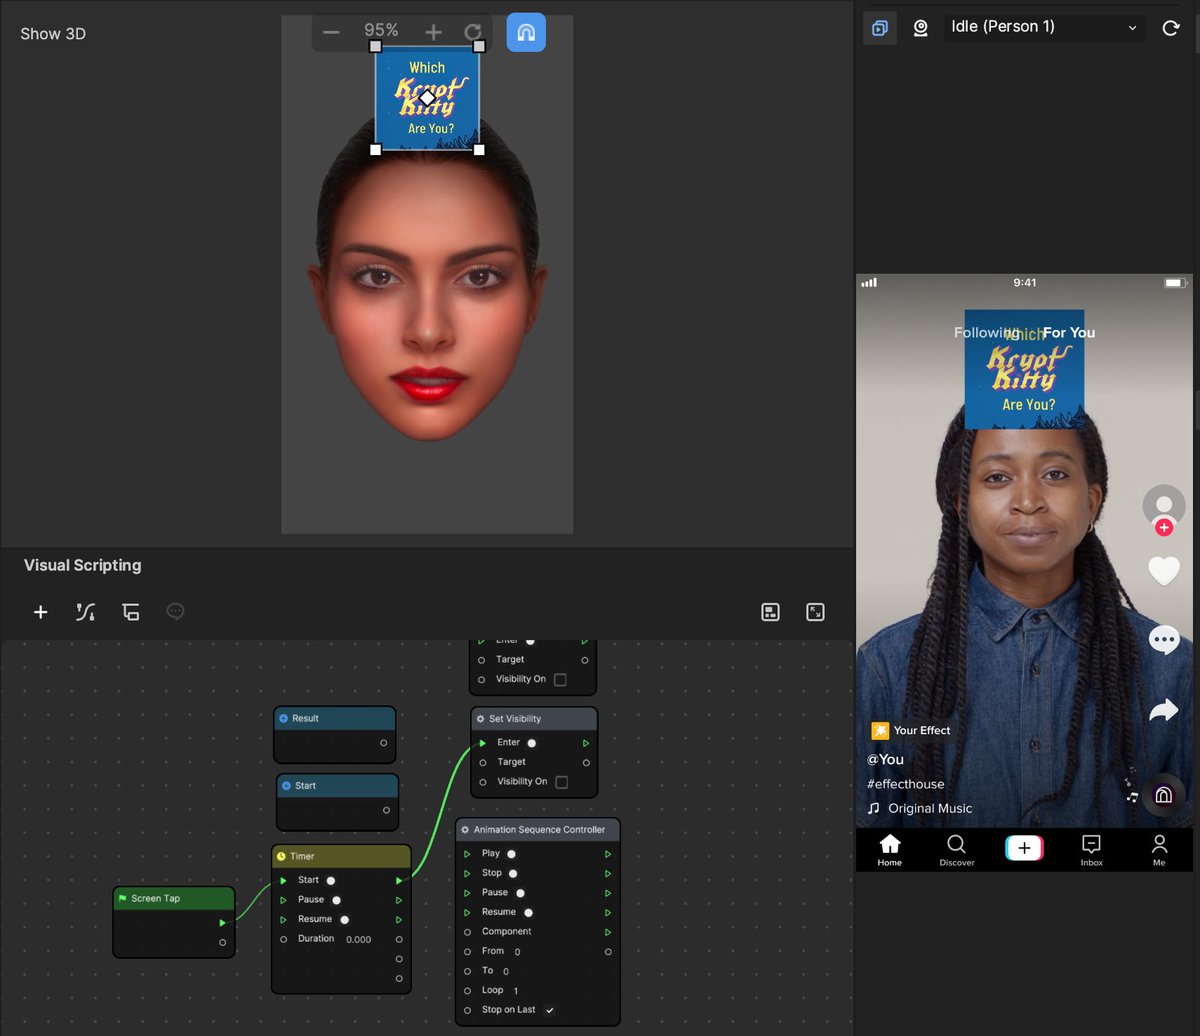Screen dimensions: 1200x1036
Task: Select the Timer node header
Action: [x=341, y=856]
